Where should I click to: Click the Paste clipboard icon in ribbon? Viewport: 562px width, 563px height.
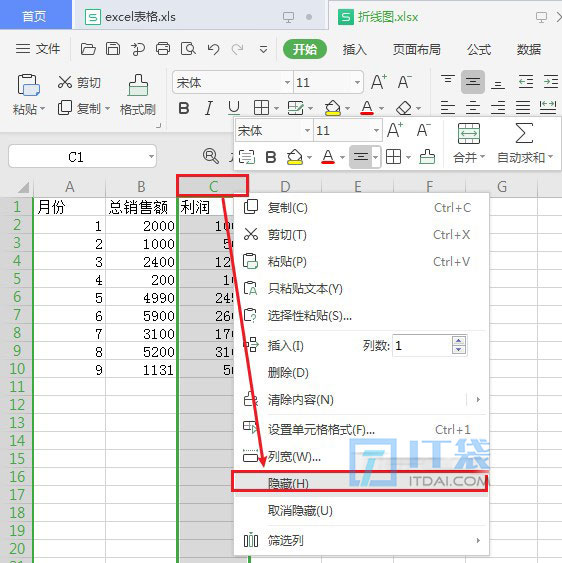click(x=28, y=85)
